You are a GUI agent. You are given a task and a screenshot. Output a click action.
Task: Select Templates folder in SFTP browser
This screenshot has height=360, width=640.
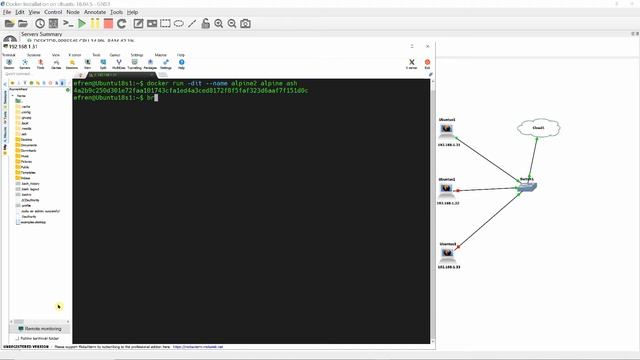(26, 173)
